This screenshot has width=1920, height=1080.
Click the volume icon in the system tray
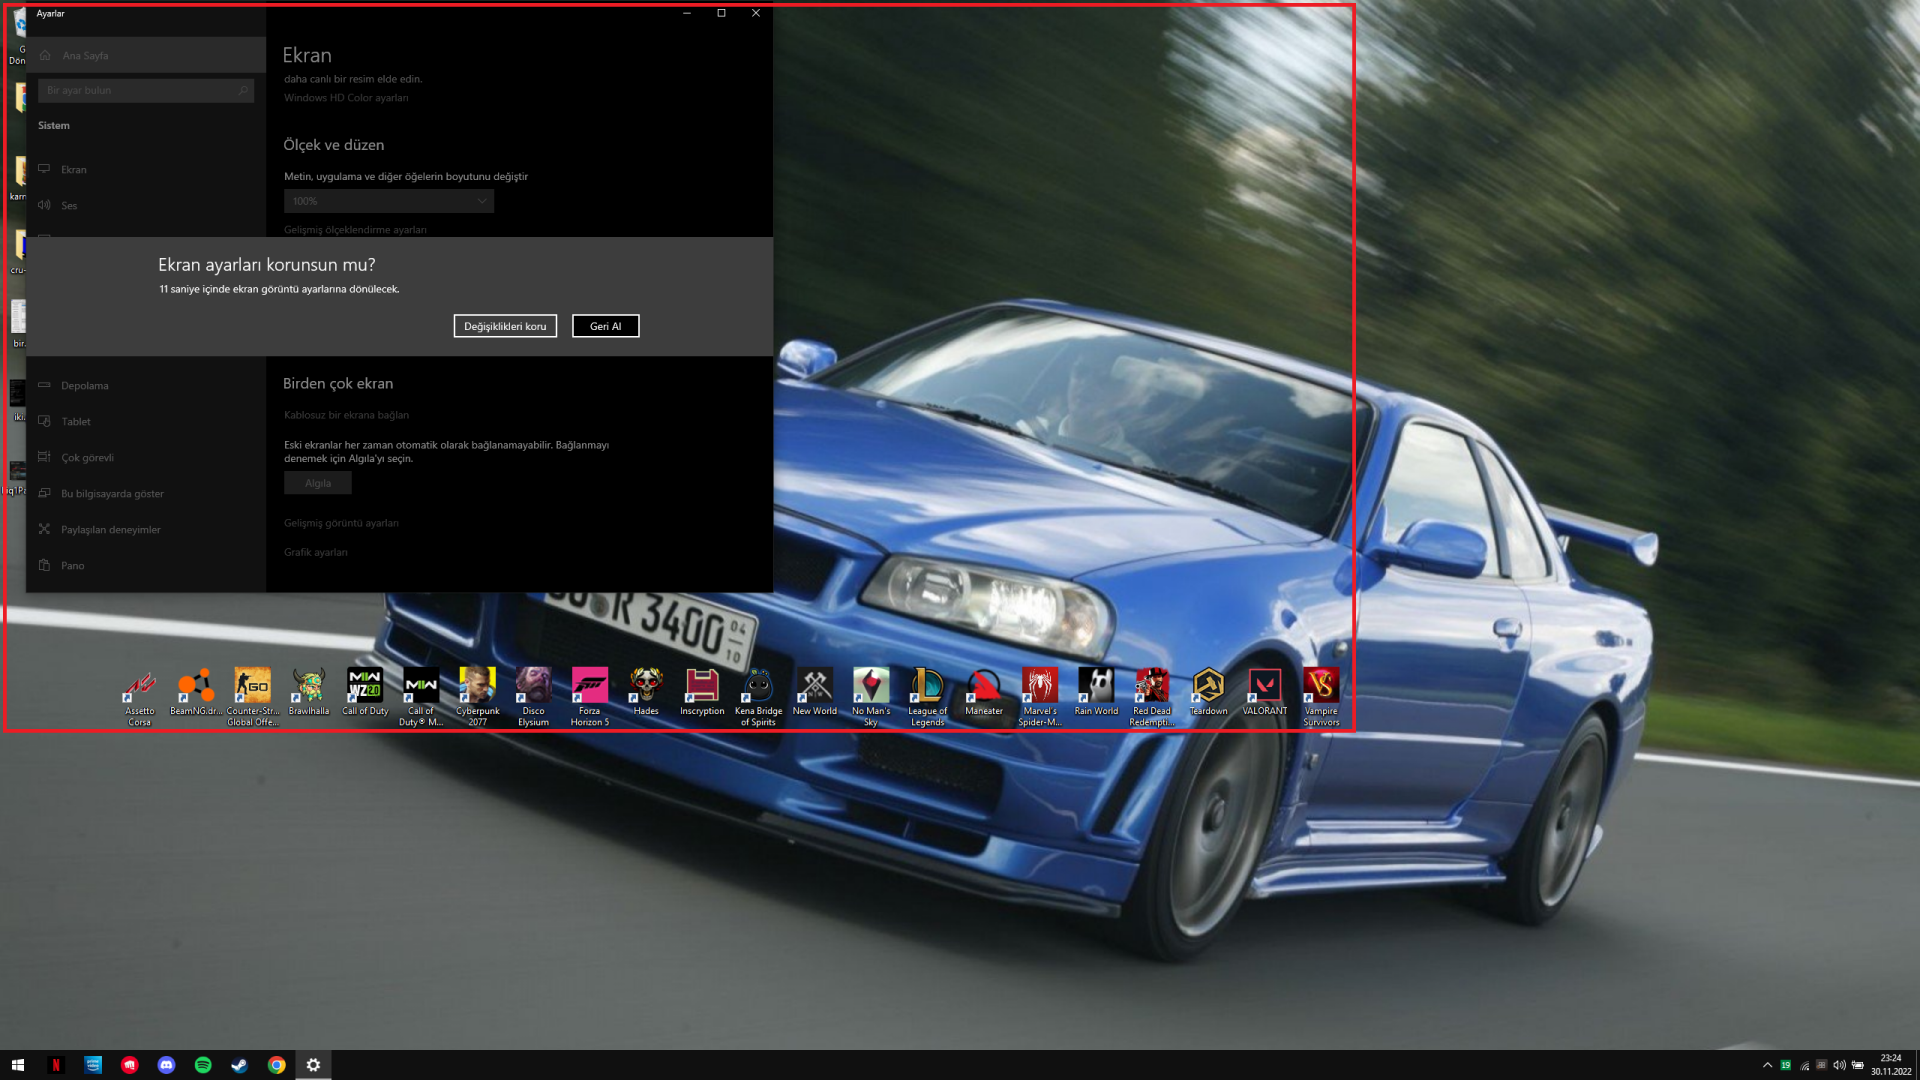1839,1065
